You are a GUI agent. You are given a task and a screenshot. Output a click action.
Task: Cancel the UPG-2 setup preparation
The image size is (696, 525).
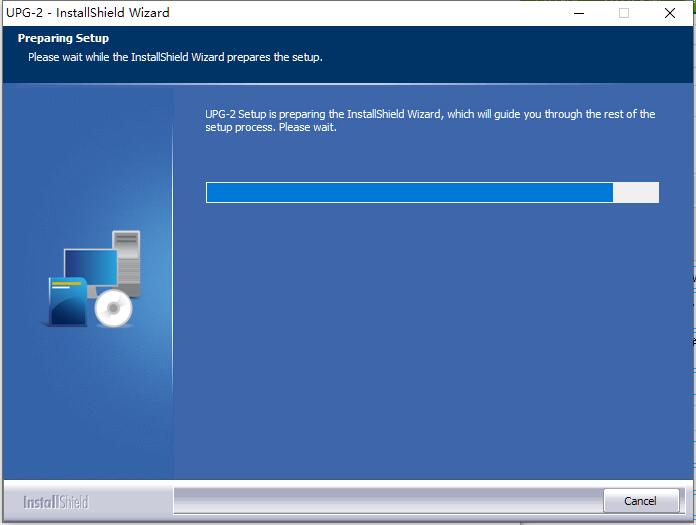[641, 501]
